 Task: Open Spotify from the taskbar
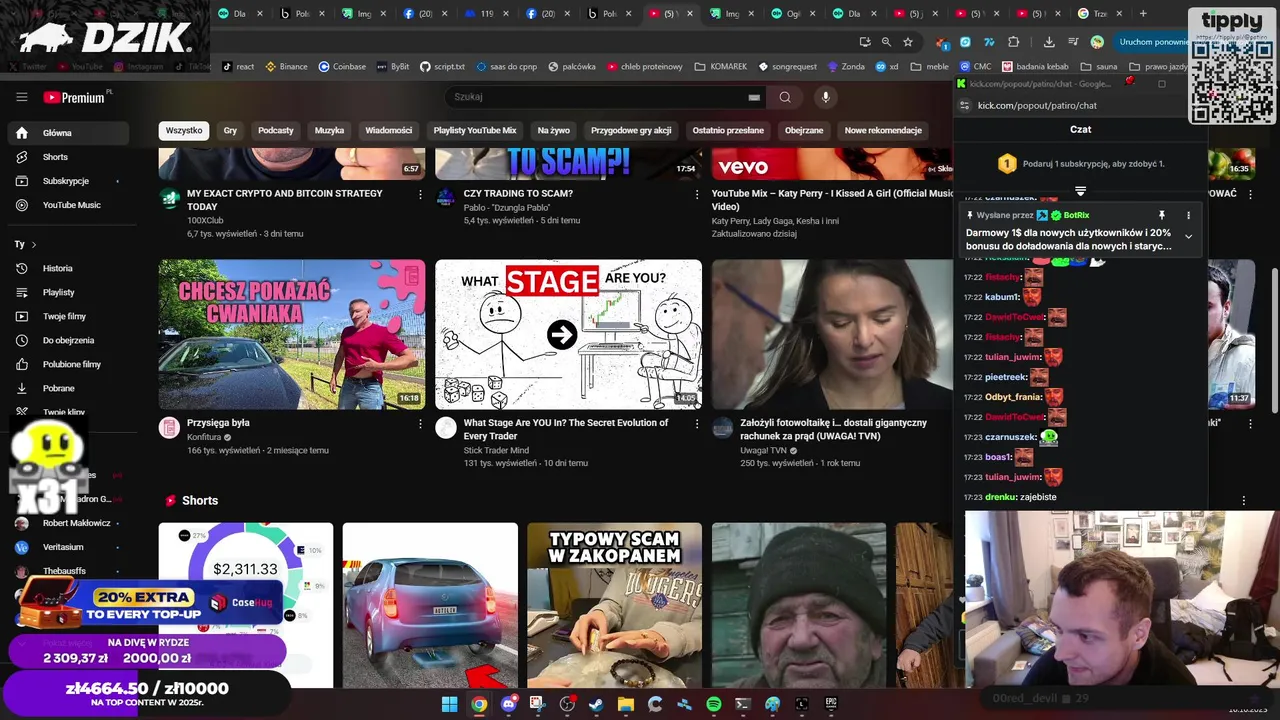714,704
